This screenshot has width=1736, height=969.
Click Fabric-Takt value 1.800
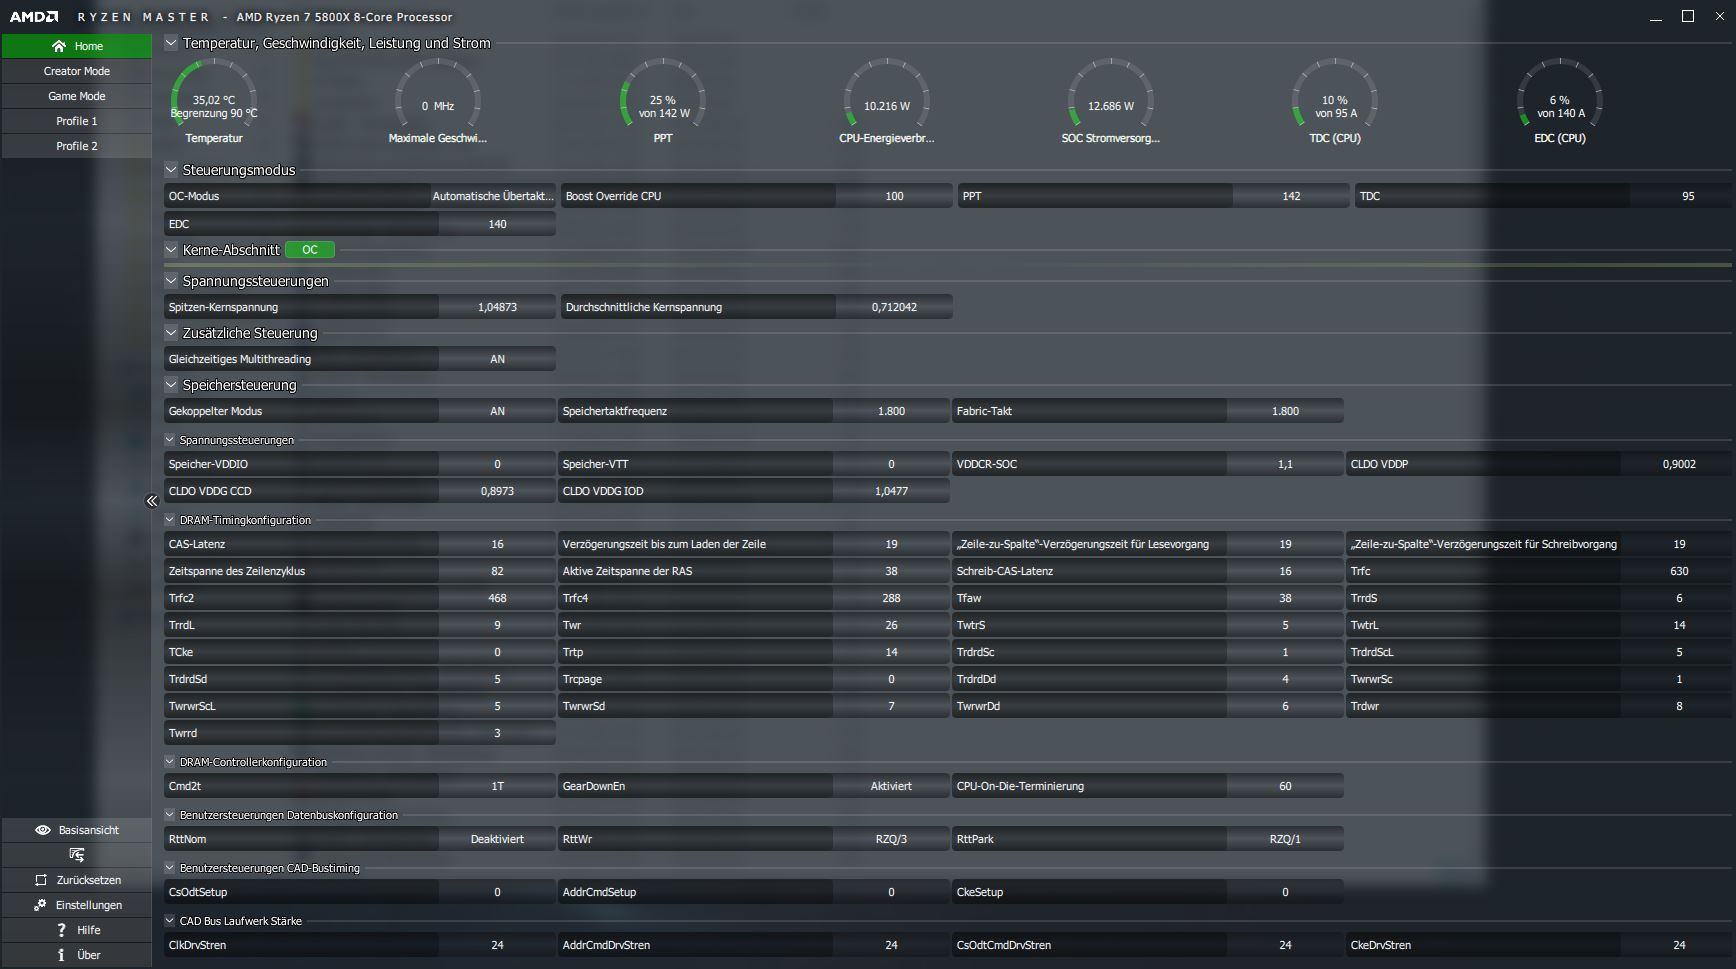tap(1285, 411)
